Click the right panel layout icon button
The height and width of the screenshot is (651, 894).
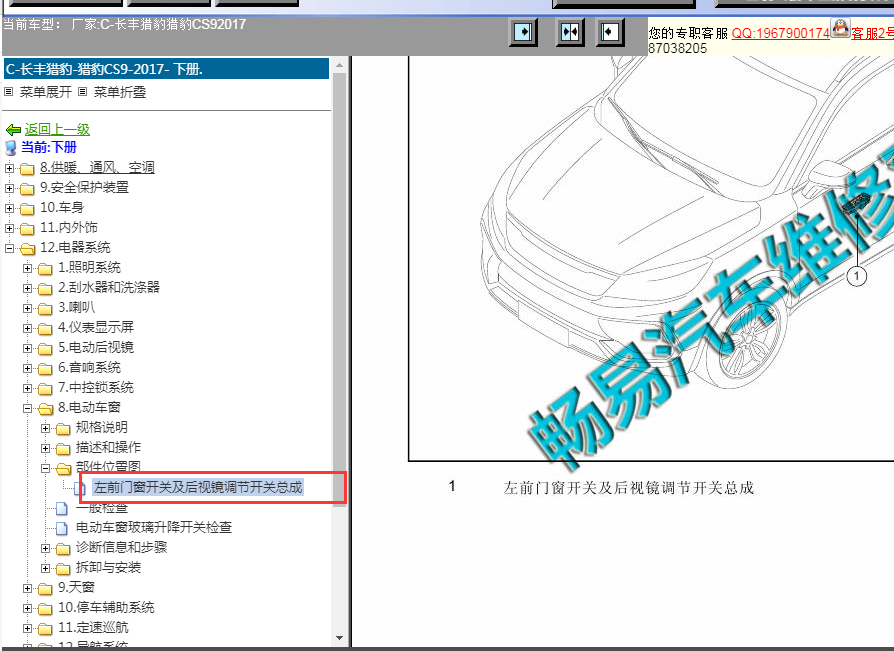[x=610, y=32]
